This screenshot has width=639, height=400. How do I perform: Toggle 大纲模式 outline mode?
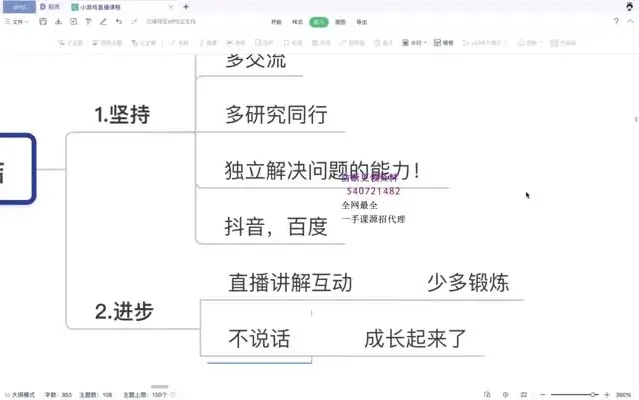click(19, 394)
